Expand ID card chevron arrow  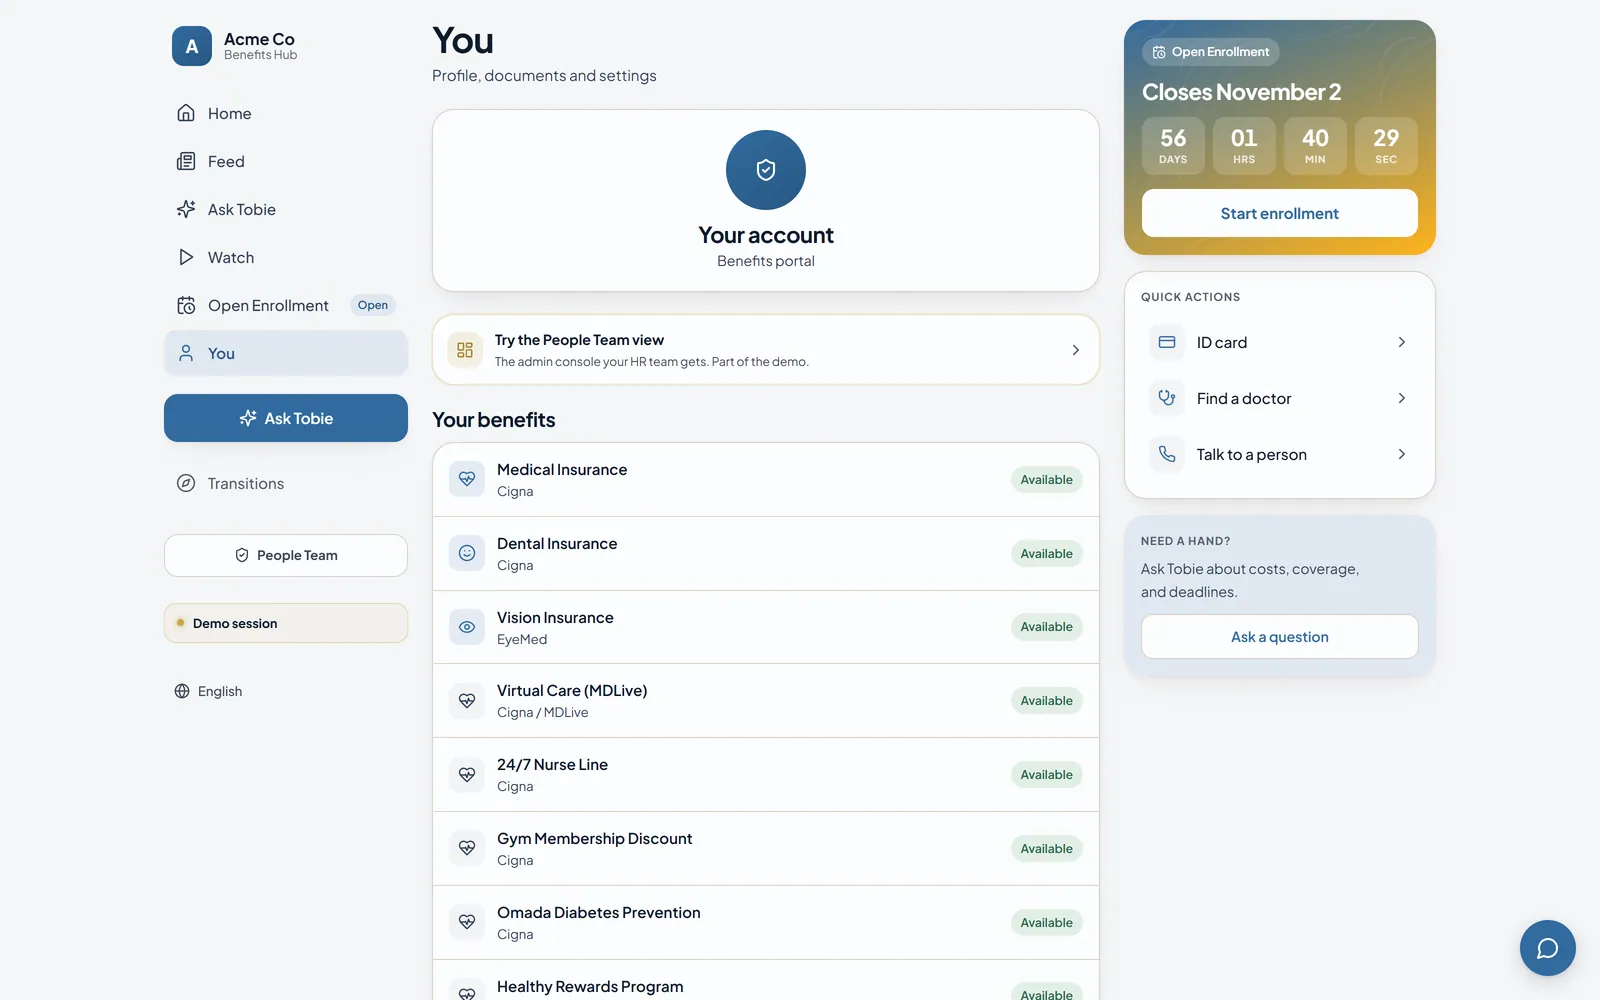click(x=1402, y=342)
